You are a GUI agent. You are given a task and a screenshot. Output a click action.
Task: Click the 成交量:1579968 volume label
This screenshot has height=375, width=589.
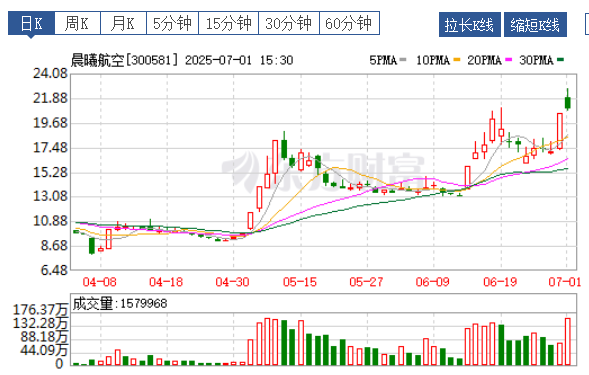(x=120, y=304)
